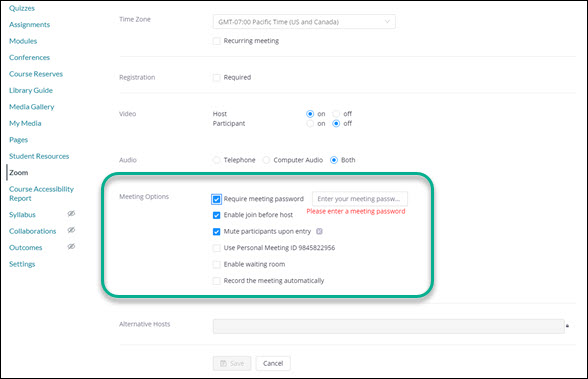Click hidden-eye icon beside Outcomes
588x379 pixels.
71,247
